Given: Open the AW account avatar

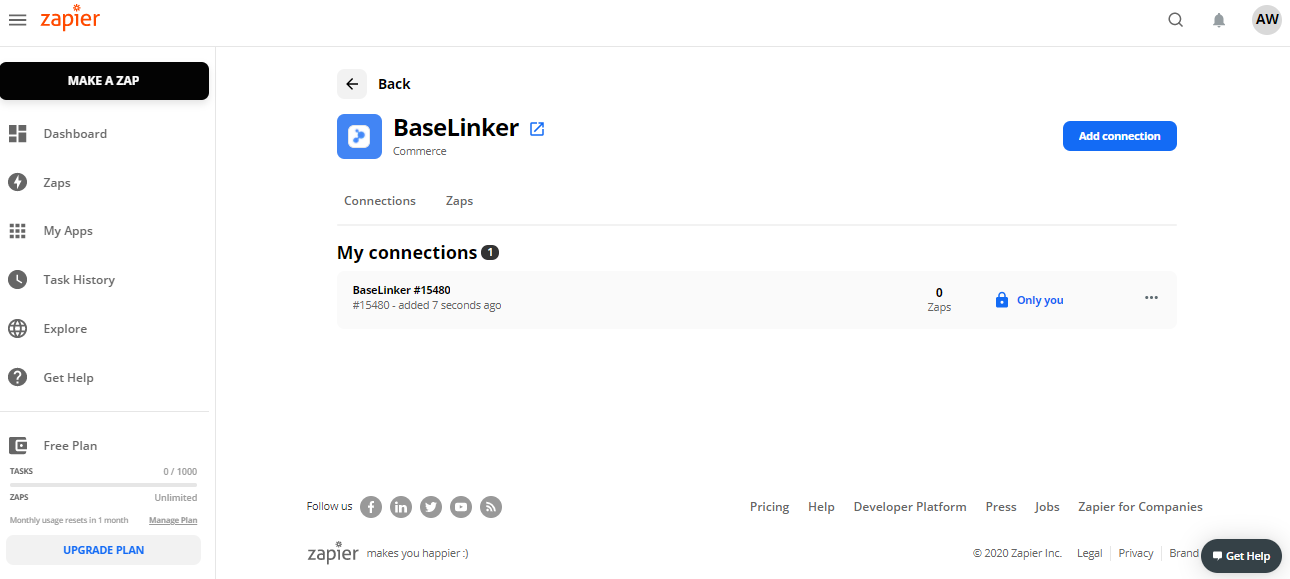Looking at the screenshot, I should pos(1267,20).
